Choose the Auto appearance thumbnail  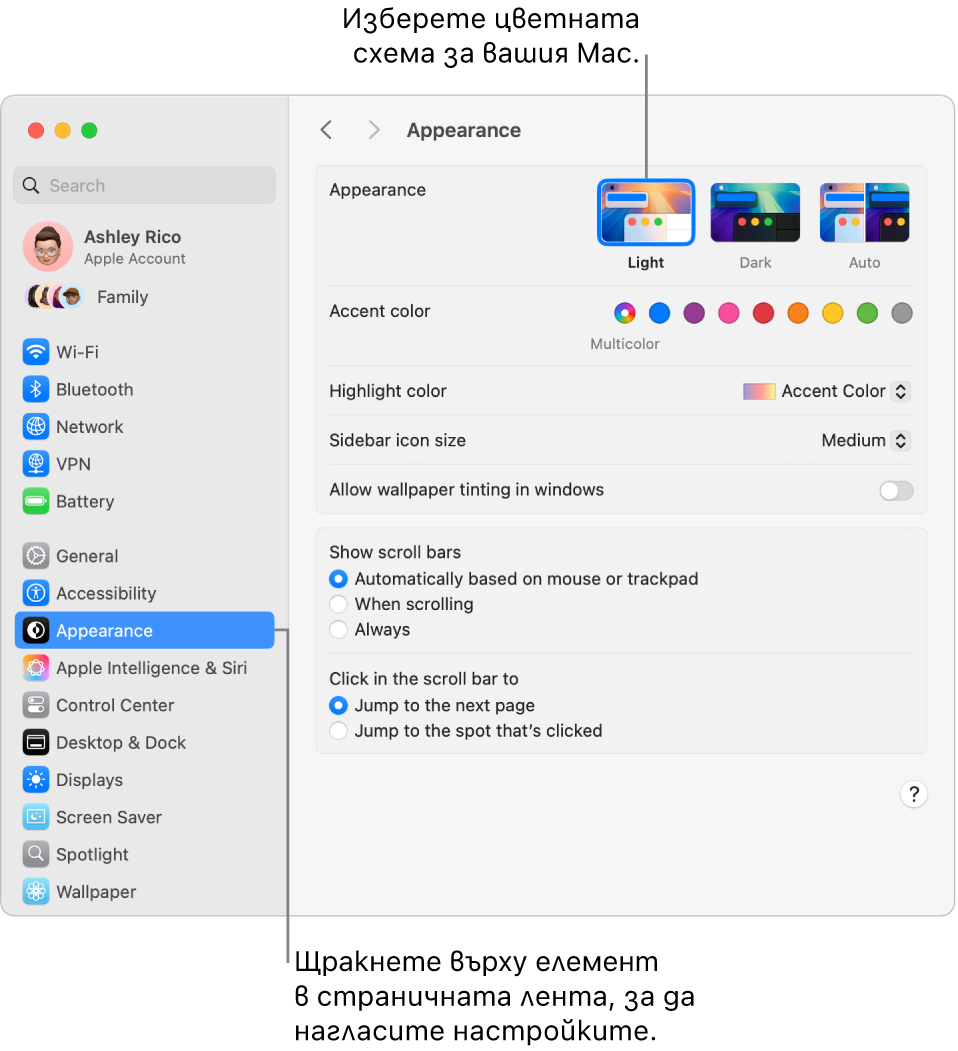pos(864,212)
